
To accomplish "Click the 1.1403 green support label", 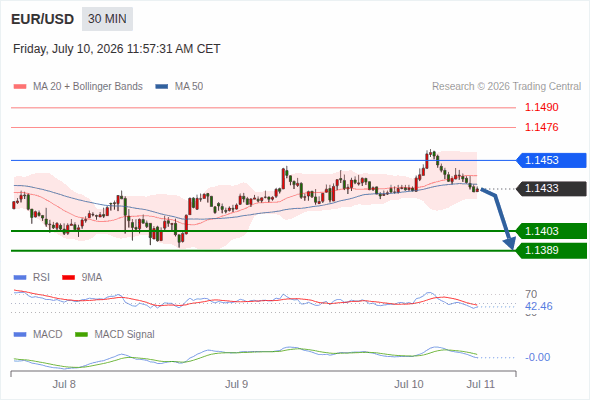I will (x=551, y=231).
